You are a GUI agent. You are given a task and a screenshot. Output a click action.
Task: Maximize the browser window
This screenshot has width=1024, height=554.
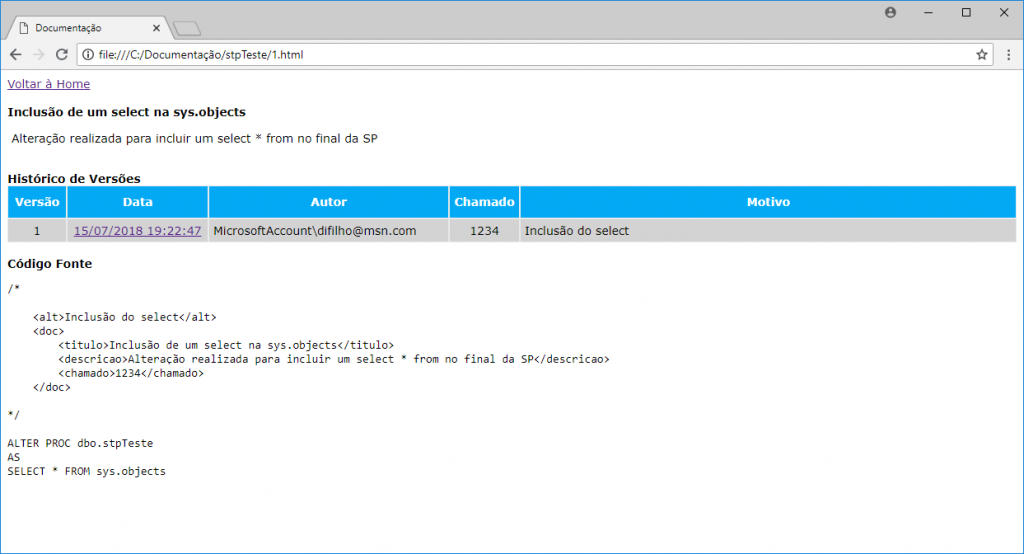click(966, 12)
